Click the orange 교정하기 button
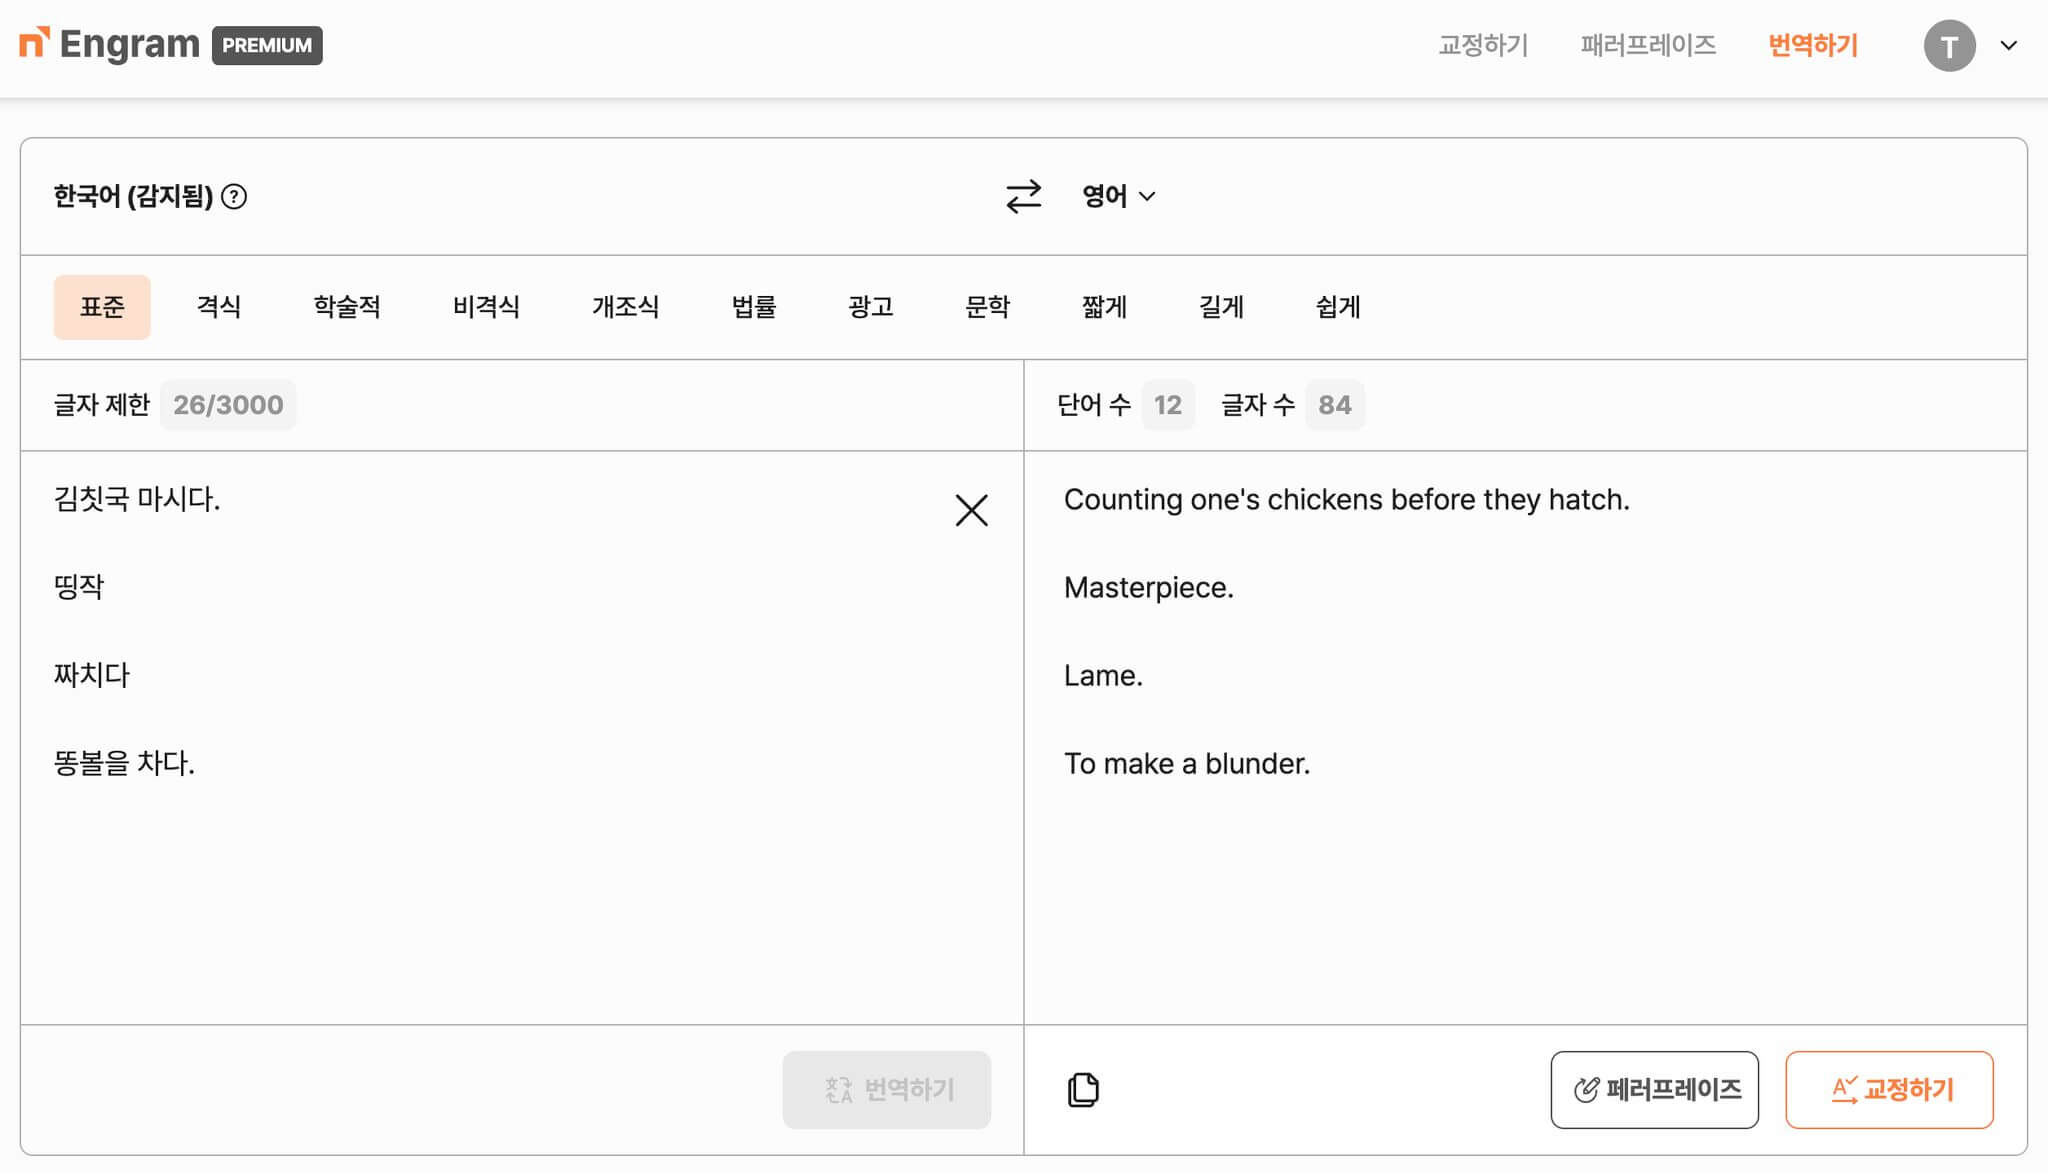The image size is (2048, 1174). pos(1889,1089)
